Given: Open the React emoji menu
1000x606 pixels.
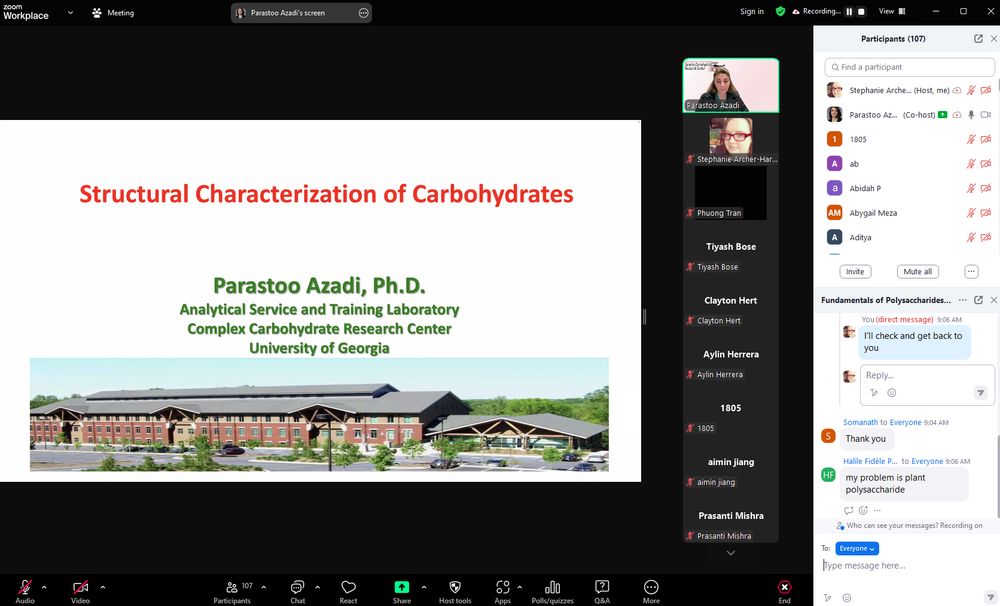Looking at the screenshot, I should click(x=348, y=588).
